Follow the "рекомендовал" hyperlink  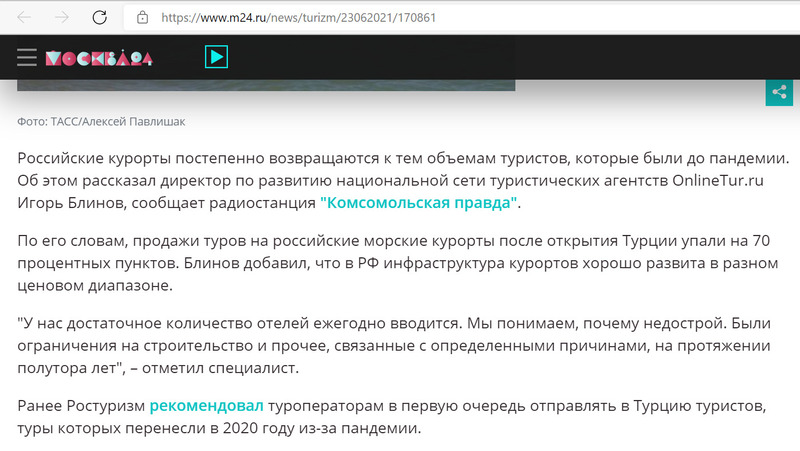pyautogui.click(x=206, y=406)
